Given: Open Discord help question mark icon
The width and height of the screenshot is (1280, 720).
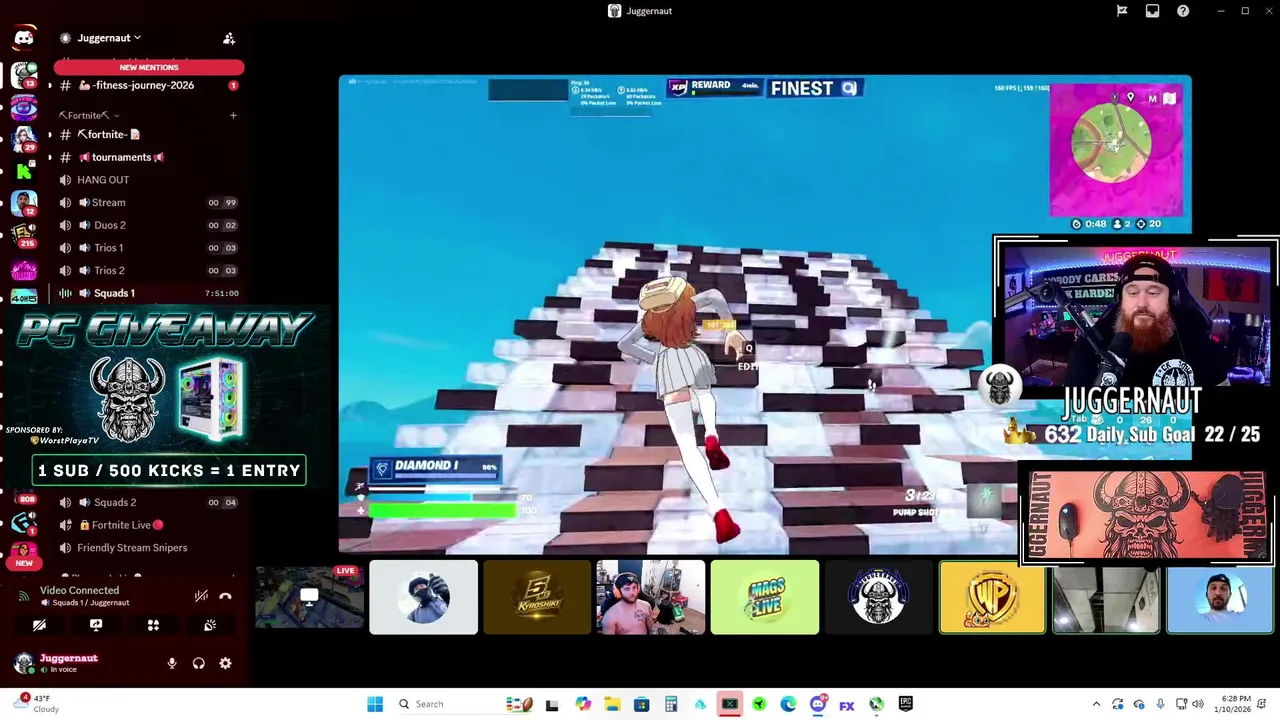Looking at the screenshot, I should [1183, 11].
